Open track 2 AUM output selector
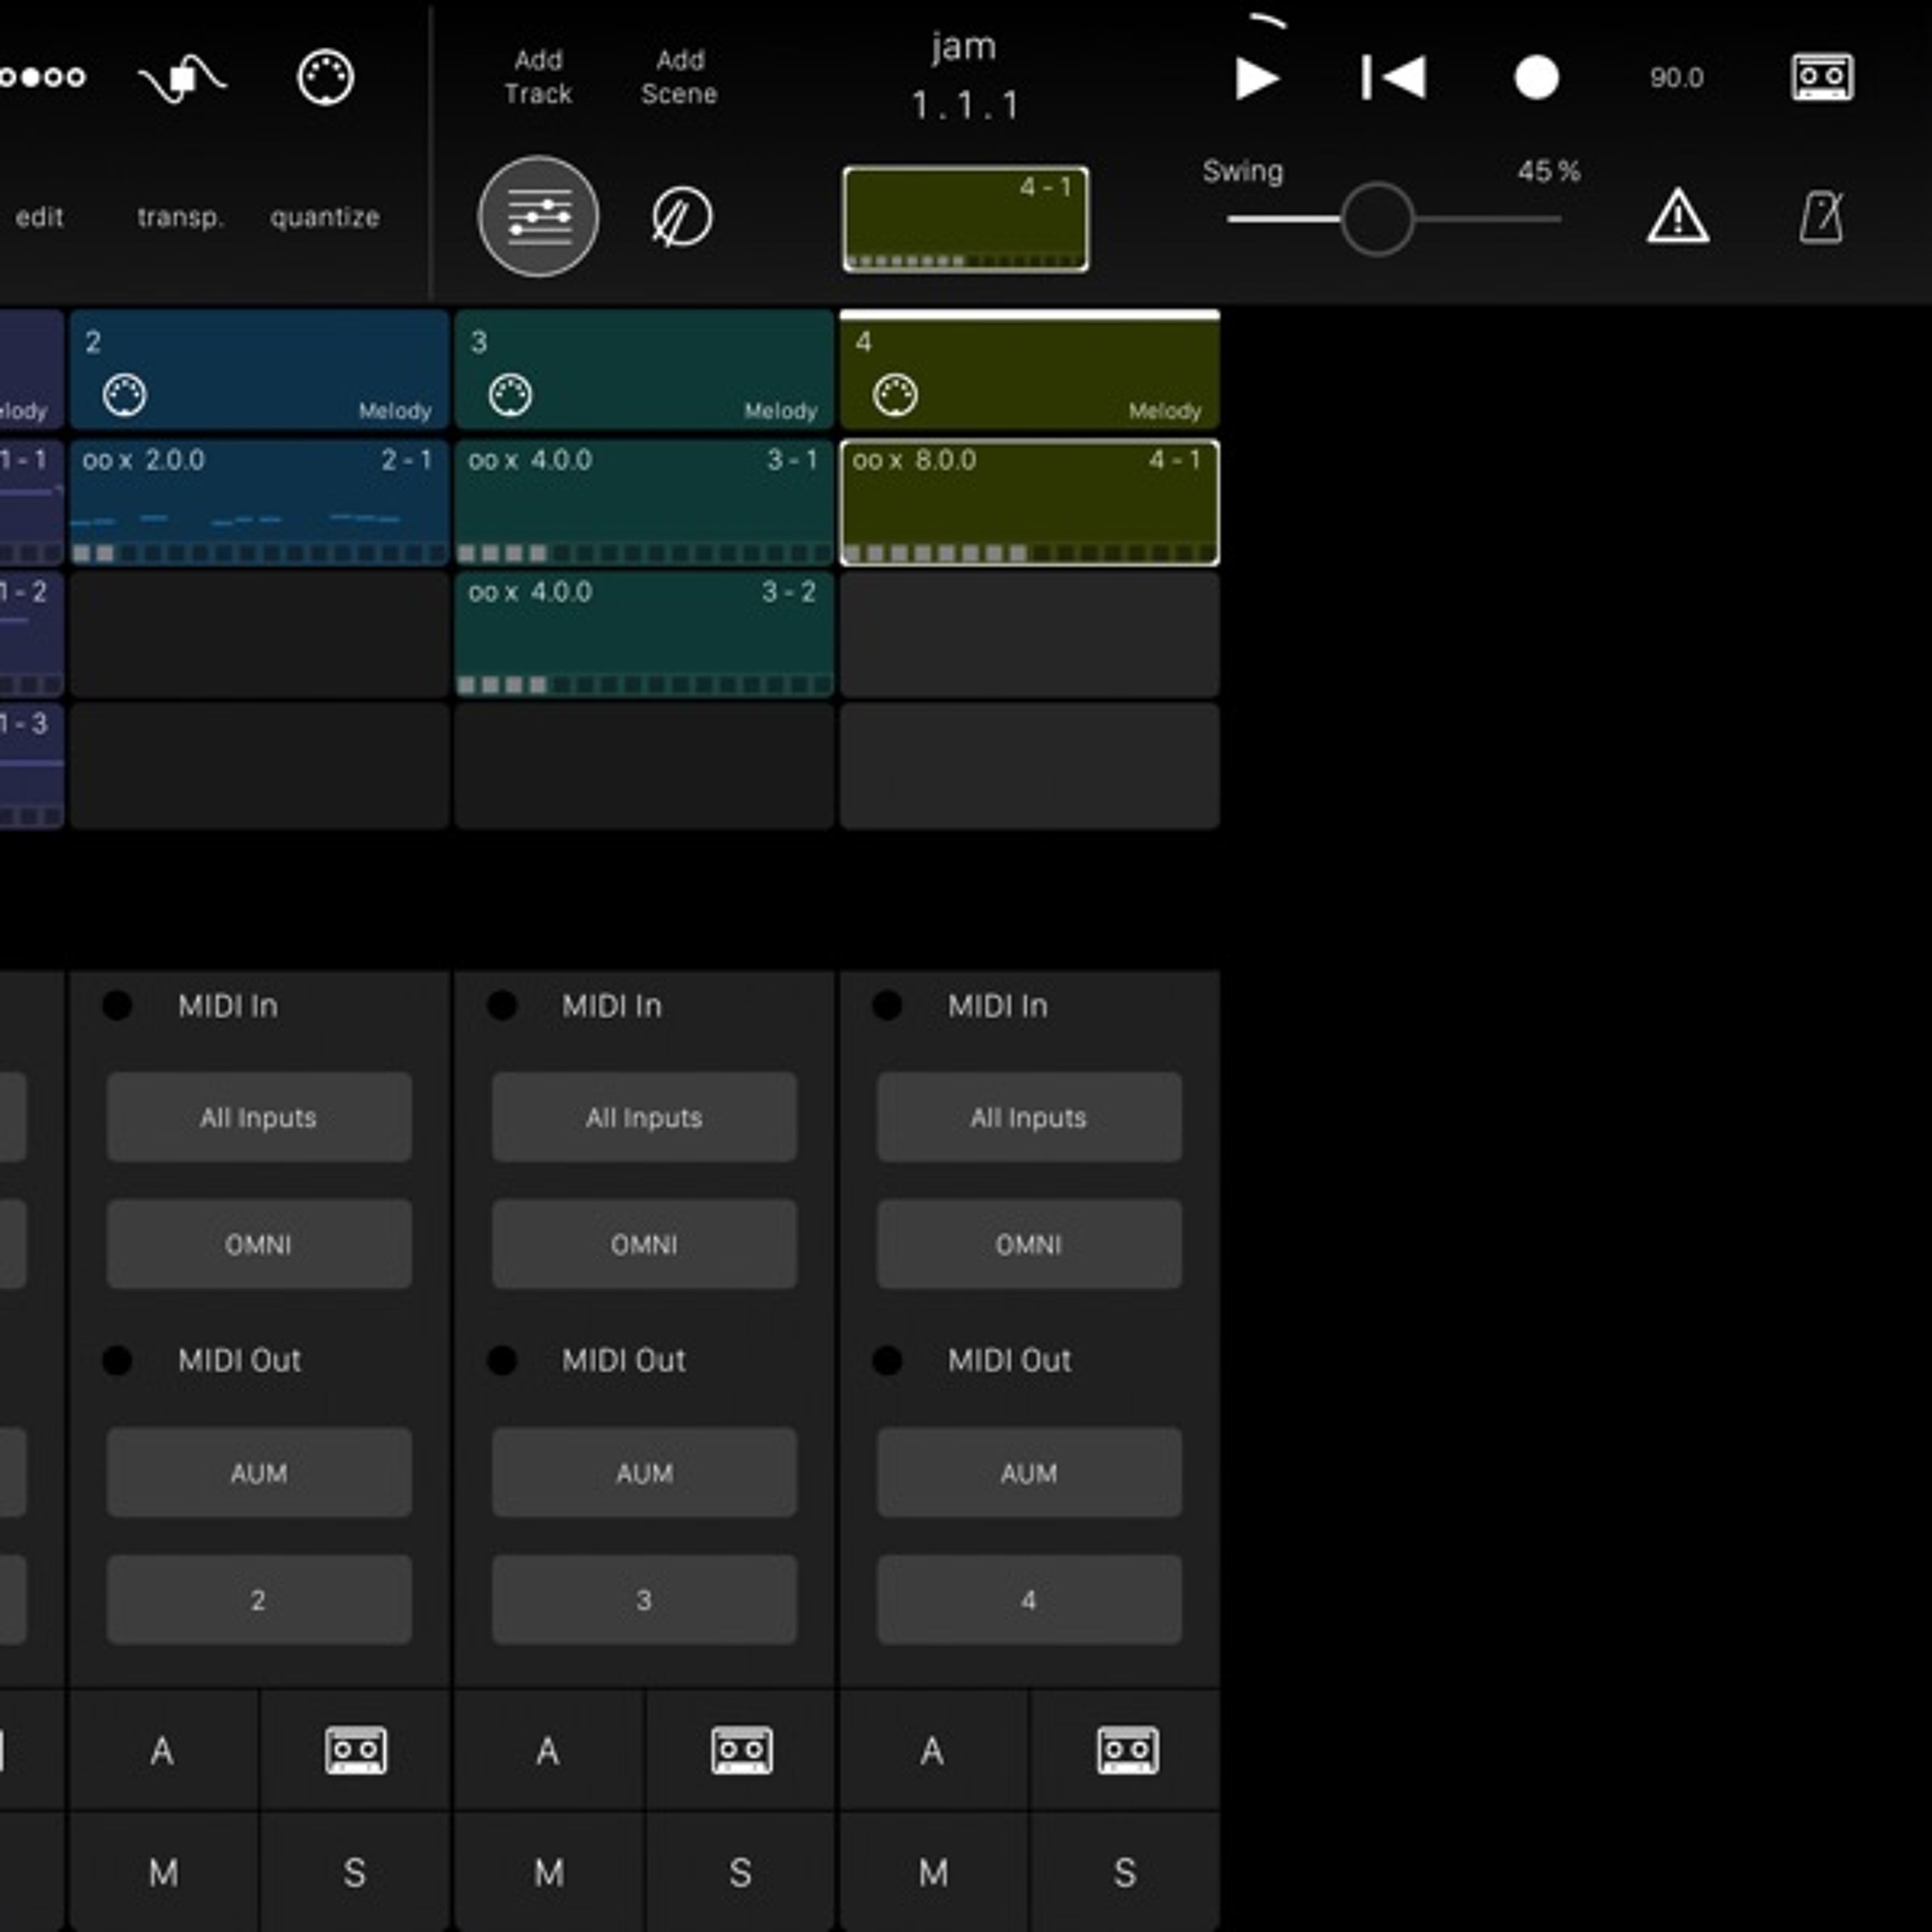This screenshot has width=1932, height=1932. click(x=259, y=1472)
